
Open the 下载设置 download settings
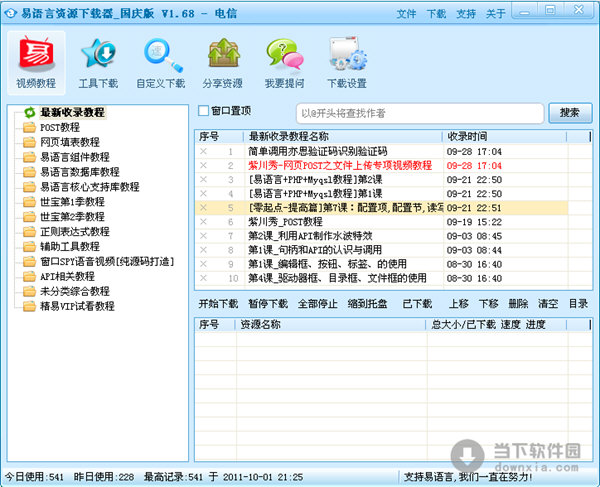tap(347, 63)
